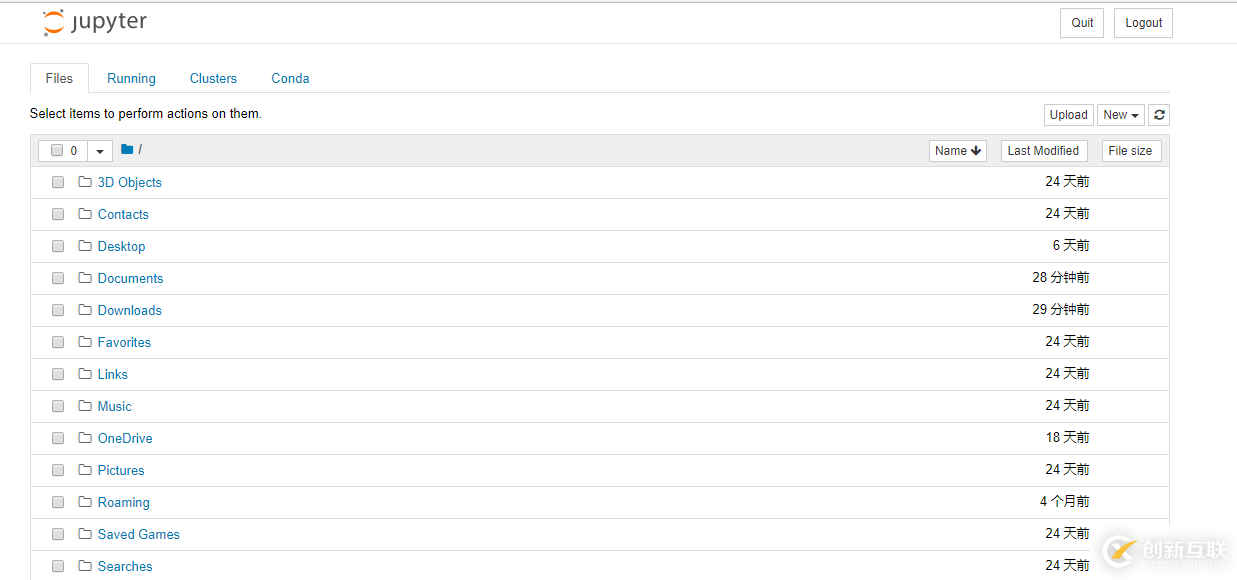Image resolution: width=1237 pixels, height=580 pixels.
Task: Click the refresh file list icon
Action: click(1159, 115)
